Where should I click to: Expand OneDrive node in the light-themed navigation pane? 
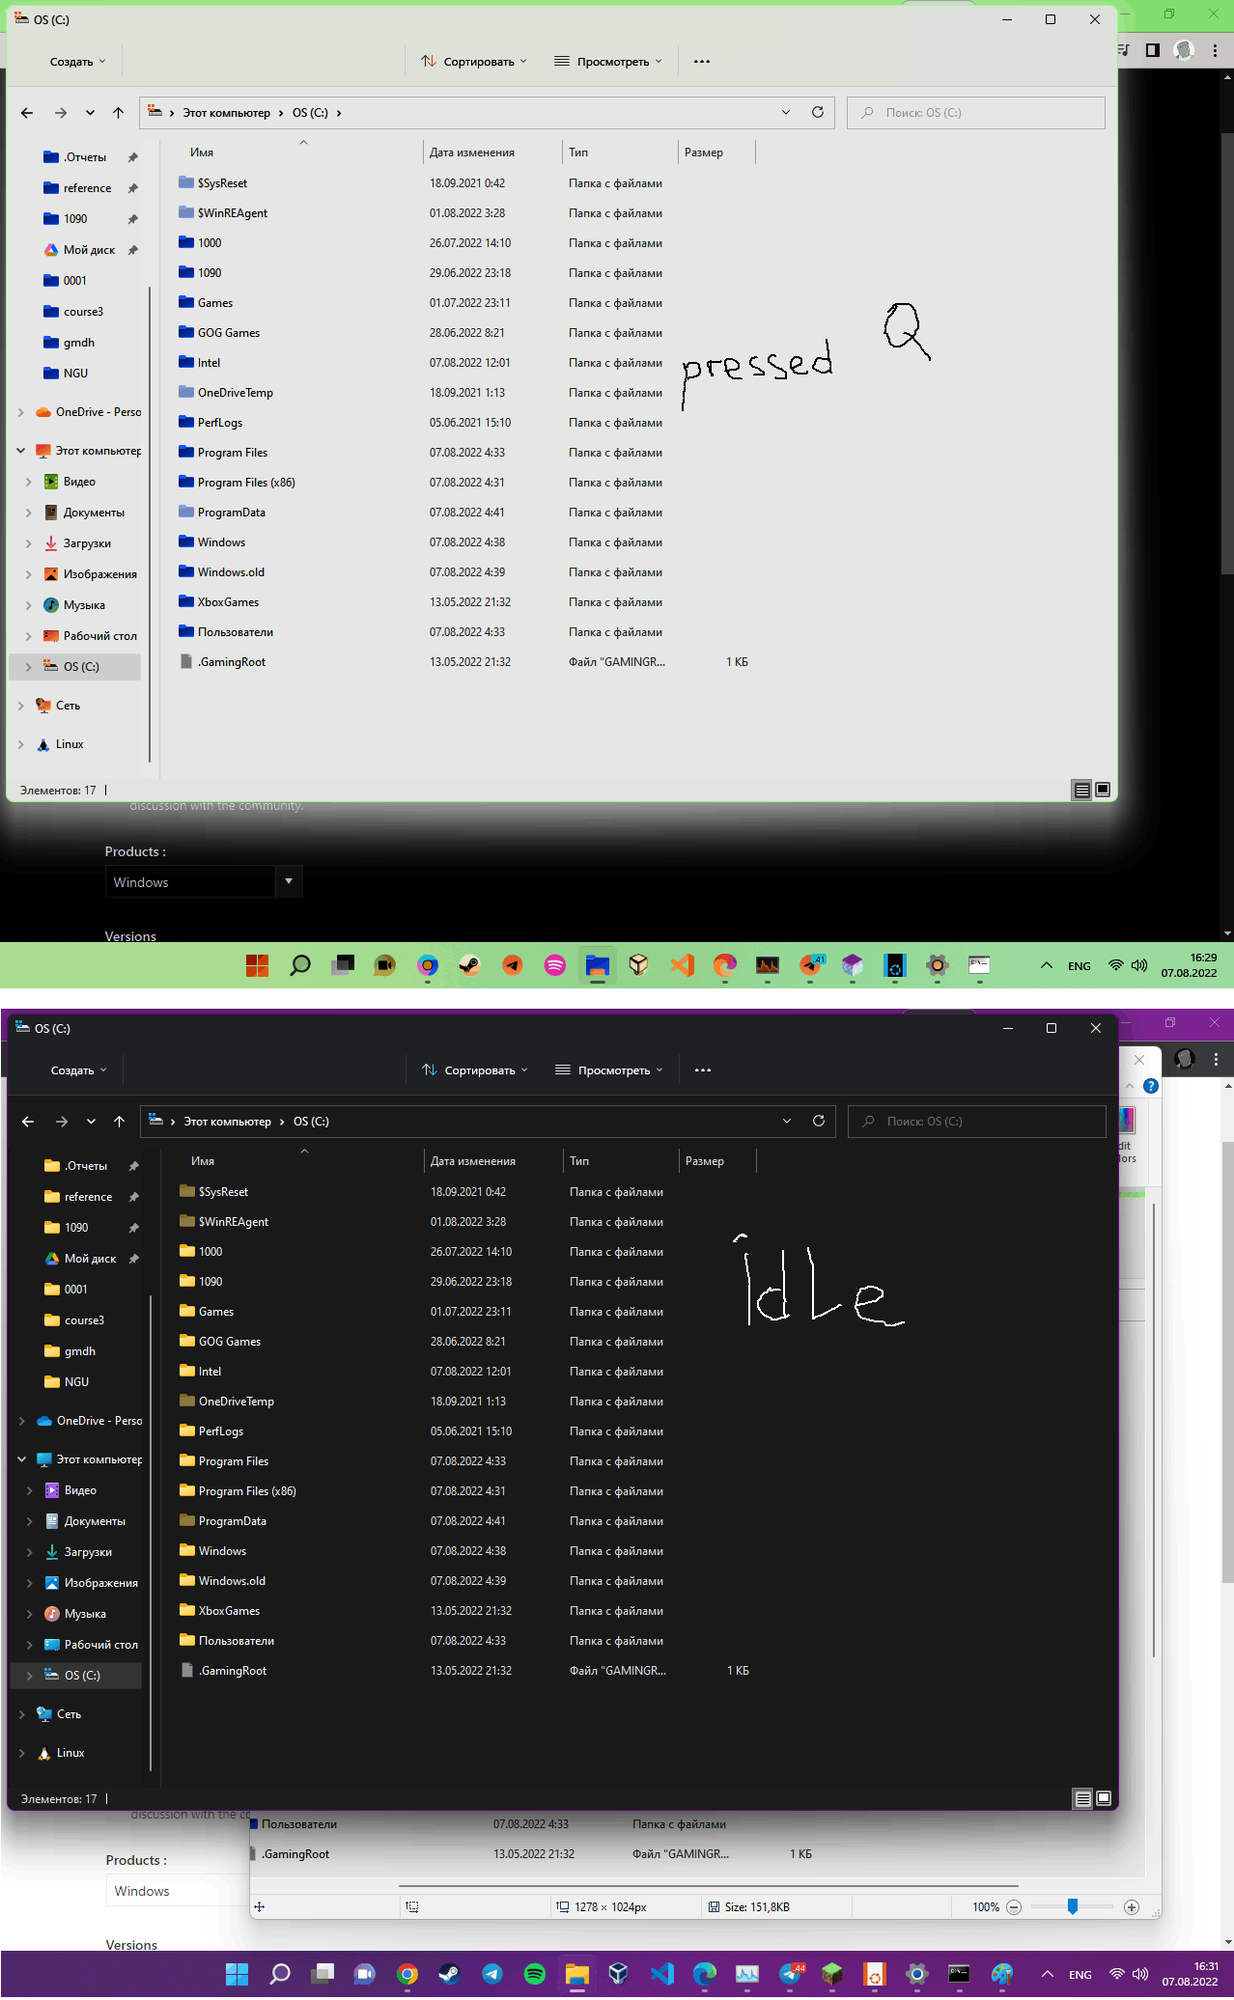click(21, 412)
